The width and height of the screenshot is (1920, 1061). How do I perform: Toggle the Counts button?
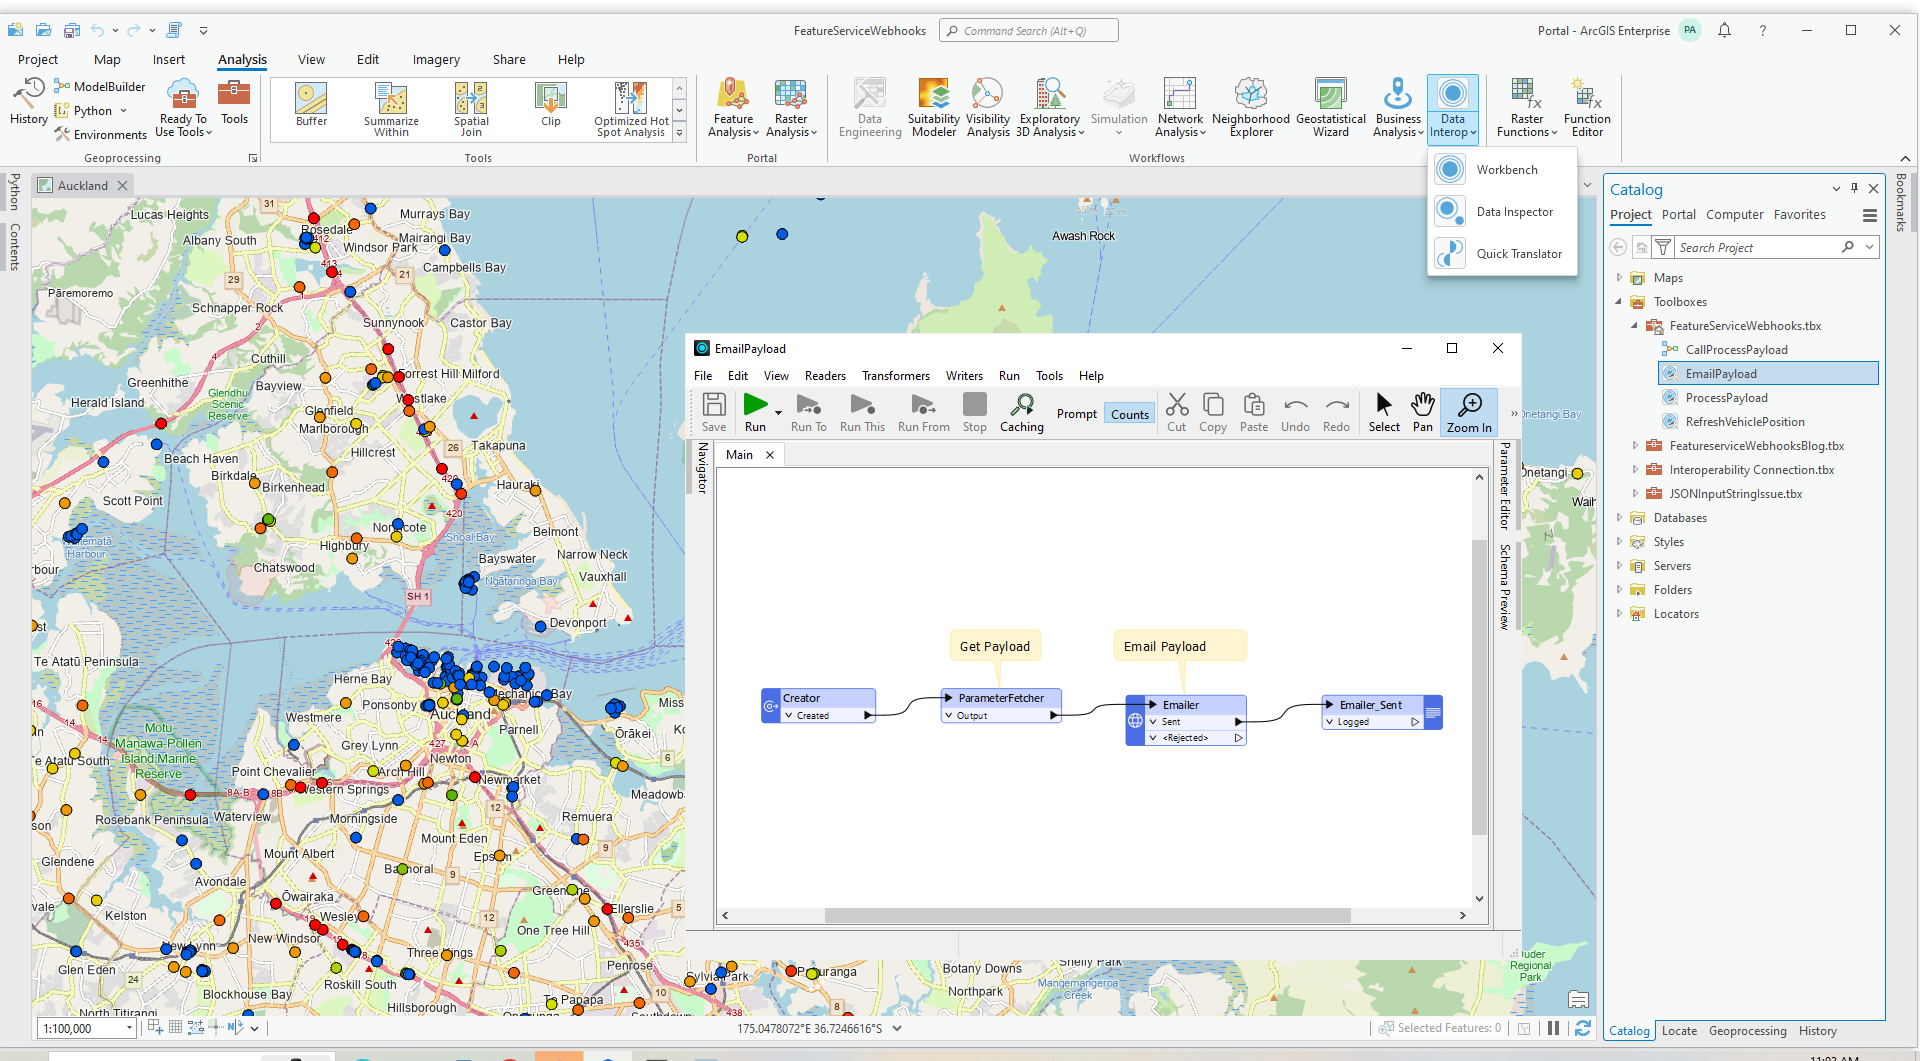pyautogui.click(x=1129, y=415)
